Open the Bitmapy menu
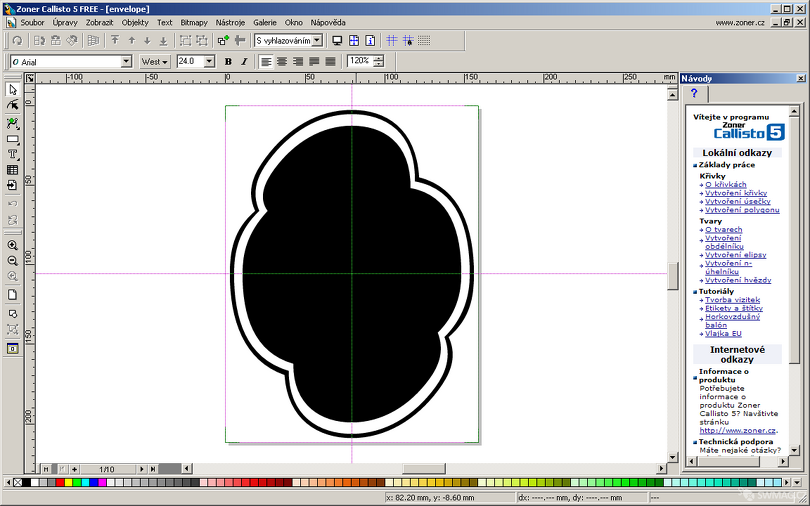 coord(194,23)
